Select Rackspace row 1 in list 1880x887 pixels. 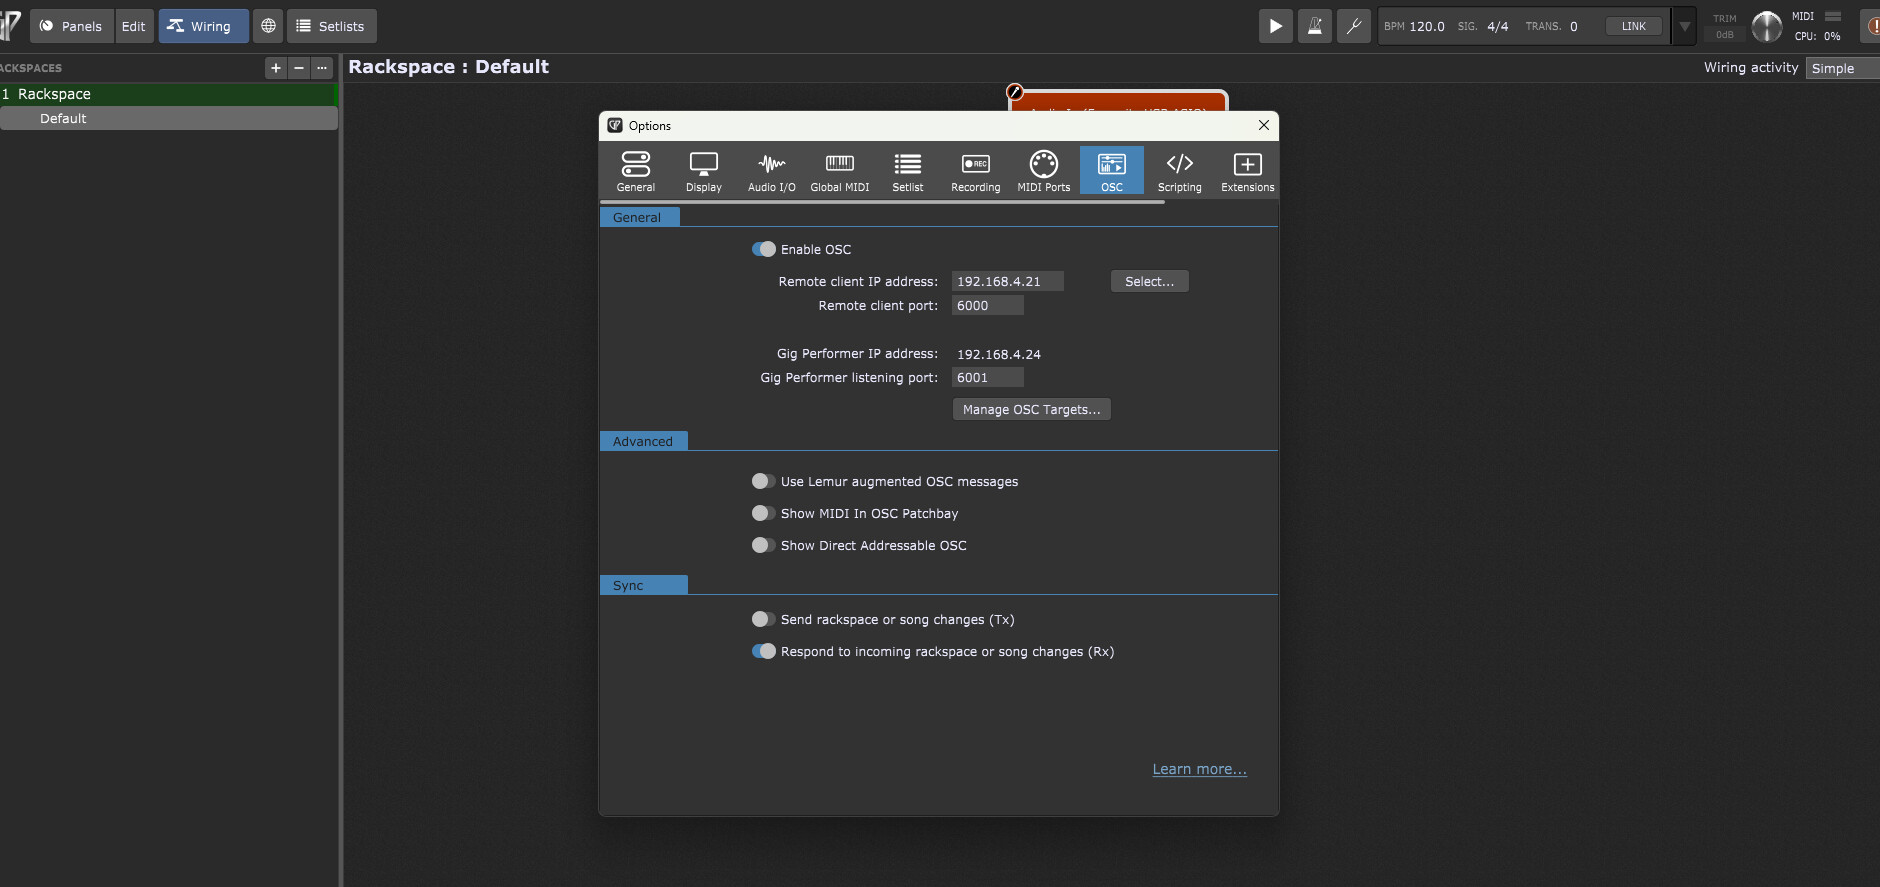(x=168, y=94)
